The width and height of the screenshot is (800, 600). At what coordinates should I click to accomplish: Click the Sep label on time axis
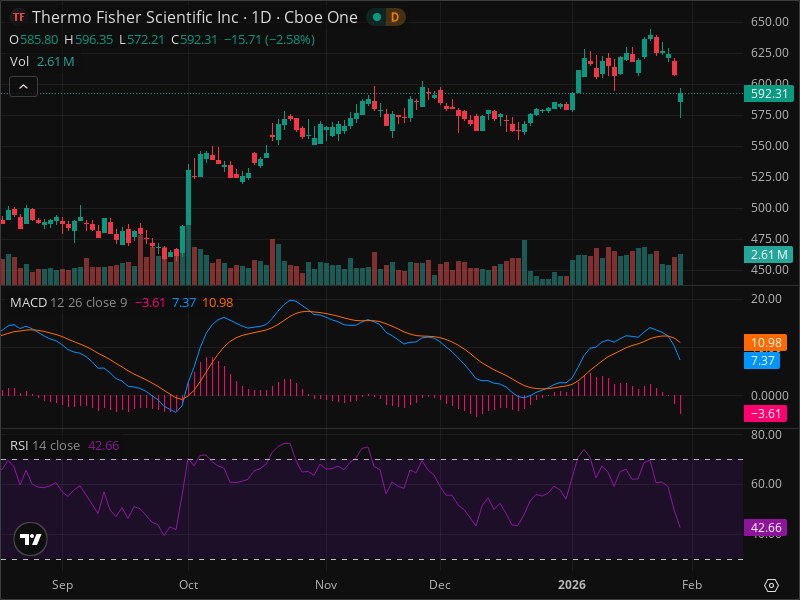pos(62,585)
